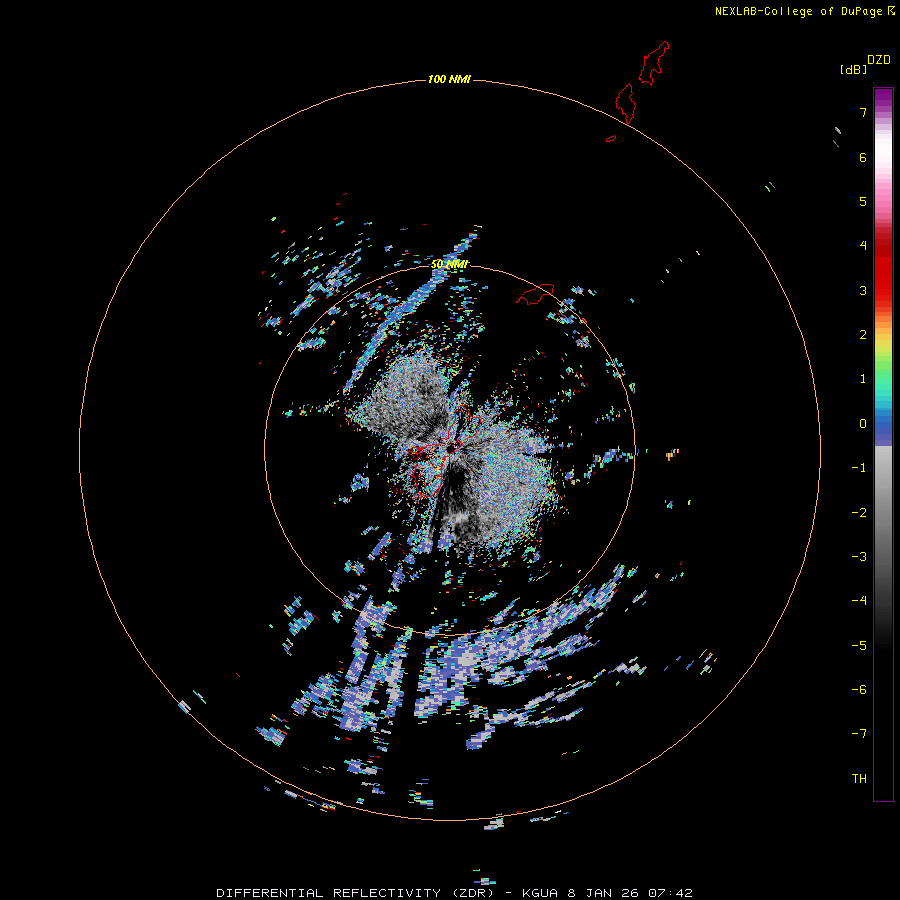This screenshot has width=900, height=900.
Task: Click the 2 value on color scale
Action: (x=863, y=335)
